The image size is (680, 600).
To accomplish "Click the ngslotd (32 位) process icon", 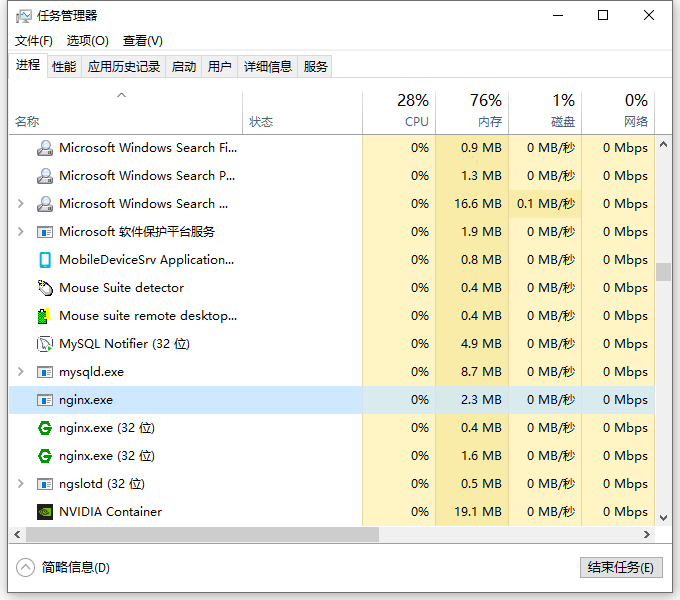I will [45, 484].
